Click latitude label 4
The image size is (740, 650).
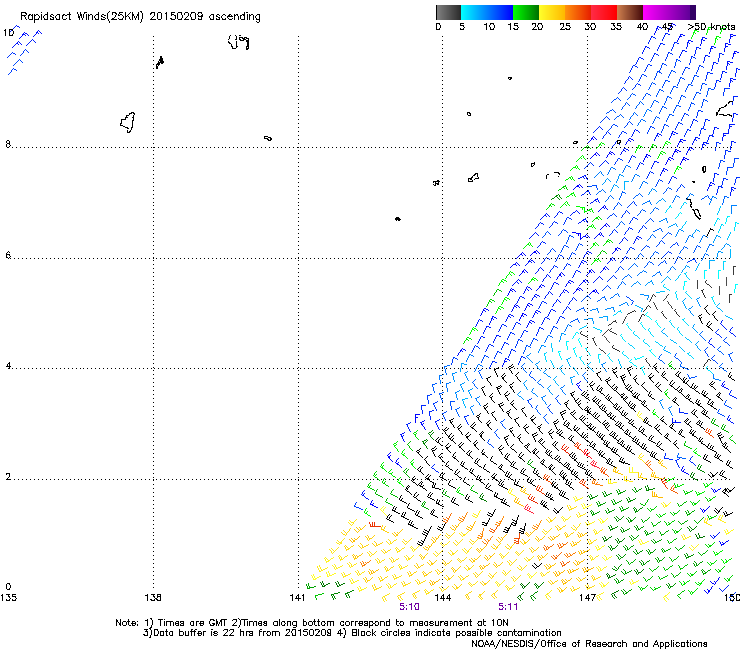(x=8, y=366)
